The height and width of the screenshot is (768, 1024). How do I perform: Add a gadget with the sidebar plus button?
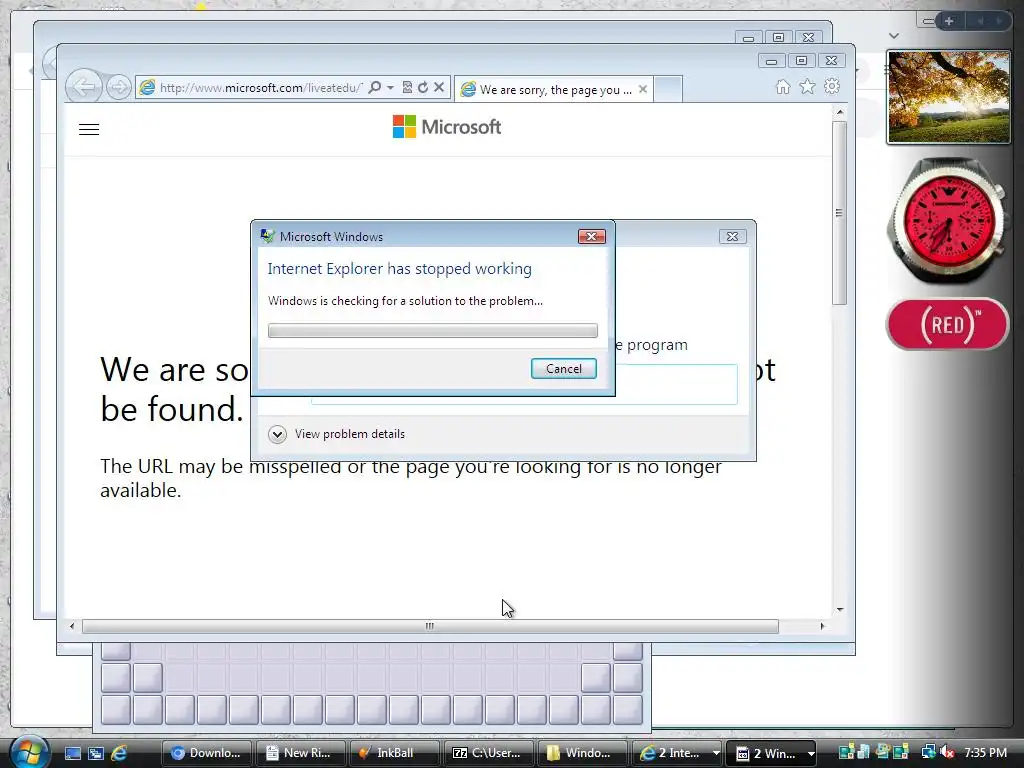tap(949, 22)
